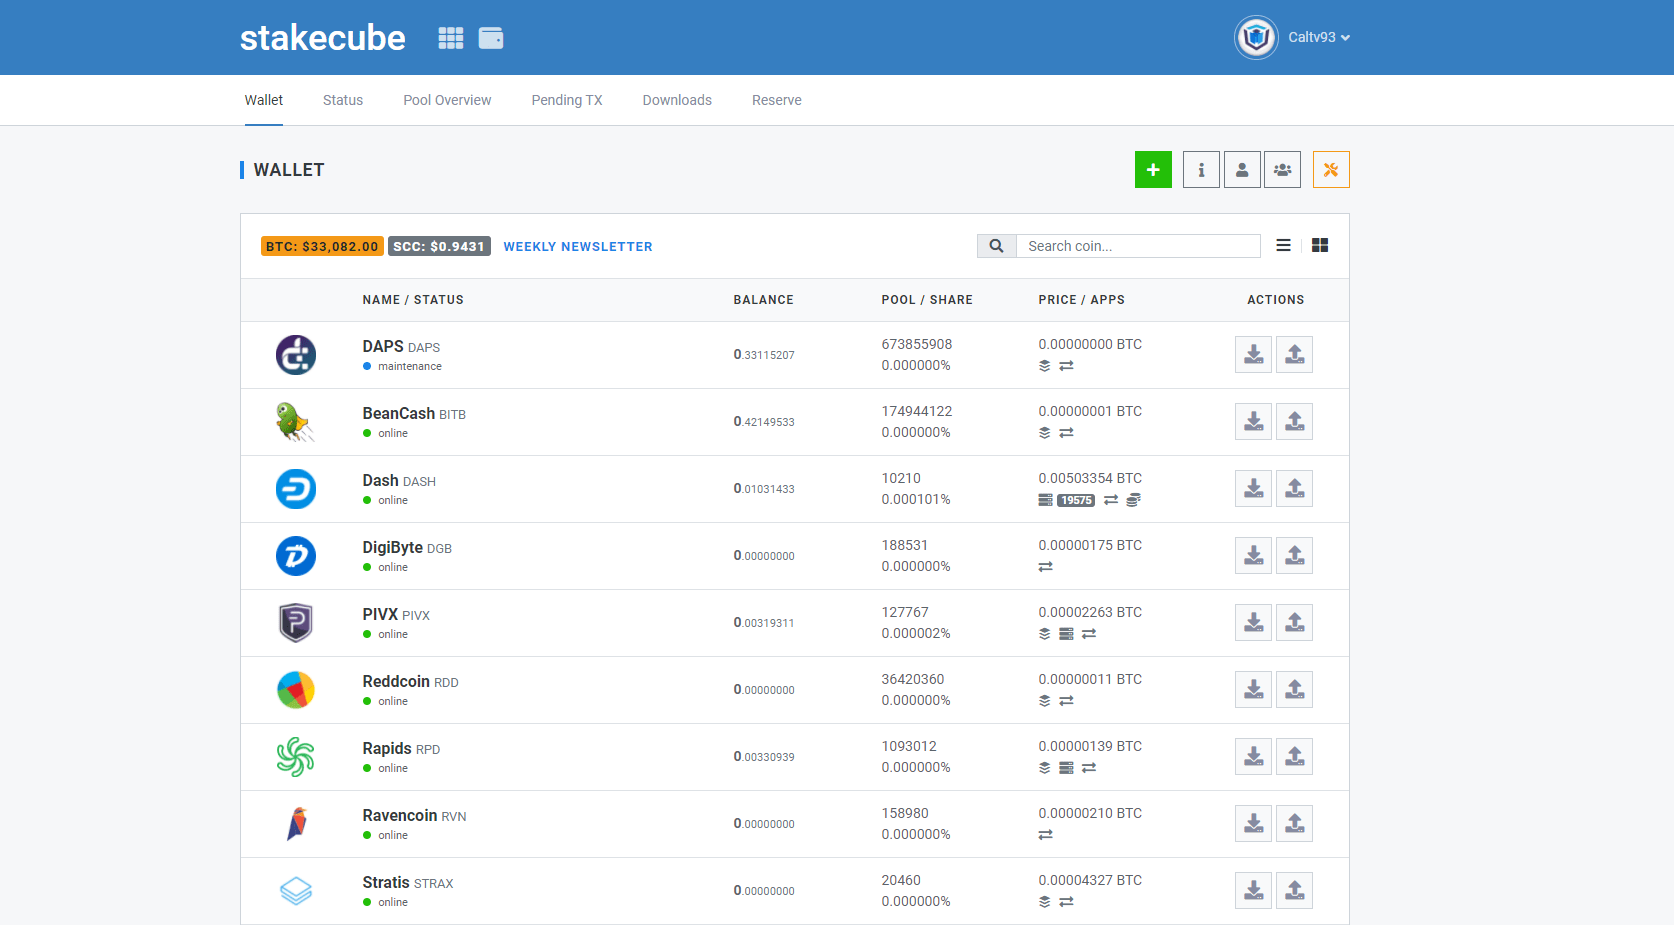Deposit DAPS using download icon
This screenshot has width=1674, height=925.
point(1253,355)
